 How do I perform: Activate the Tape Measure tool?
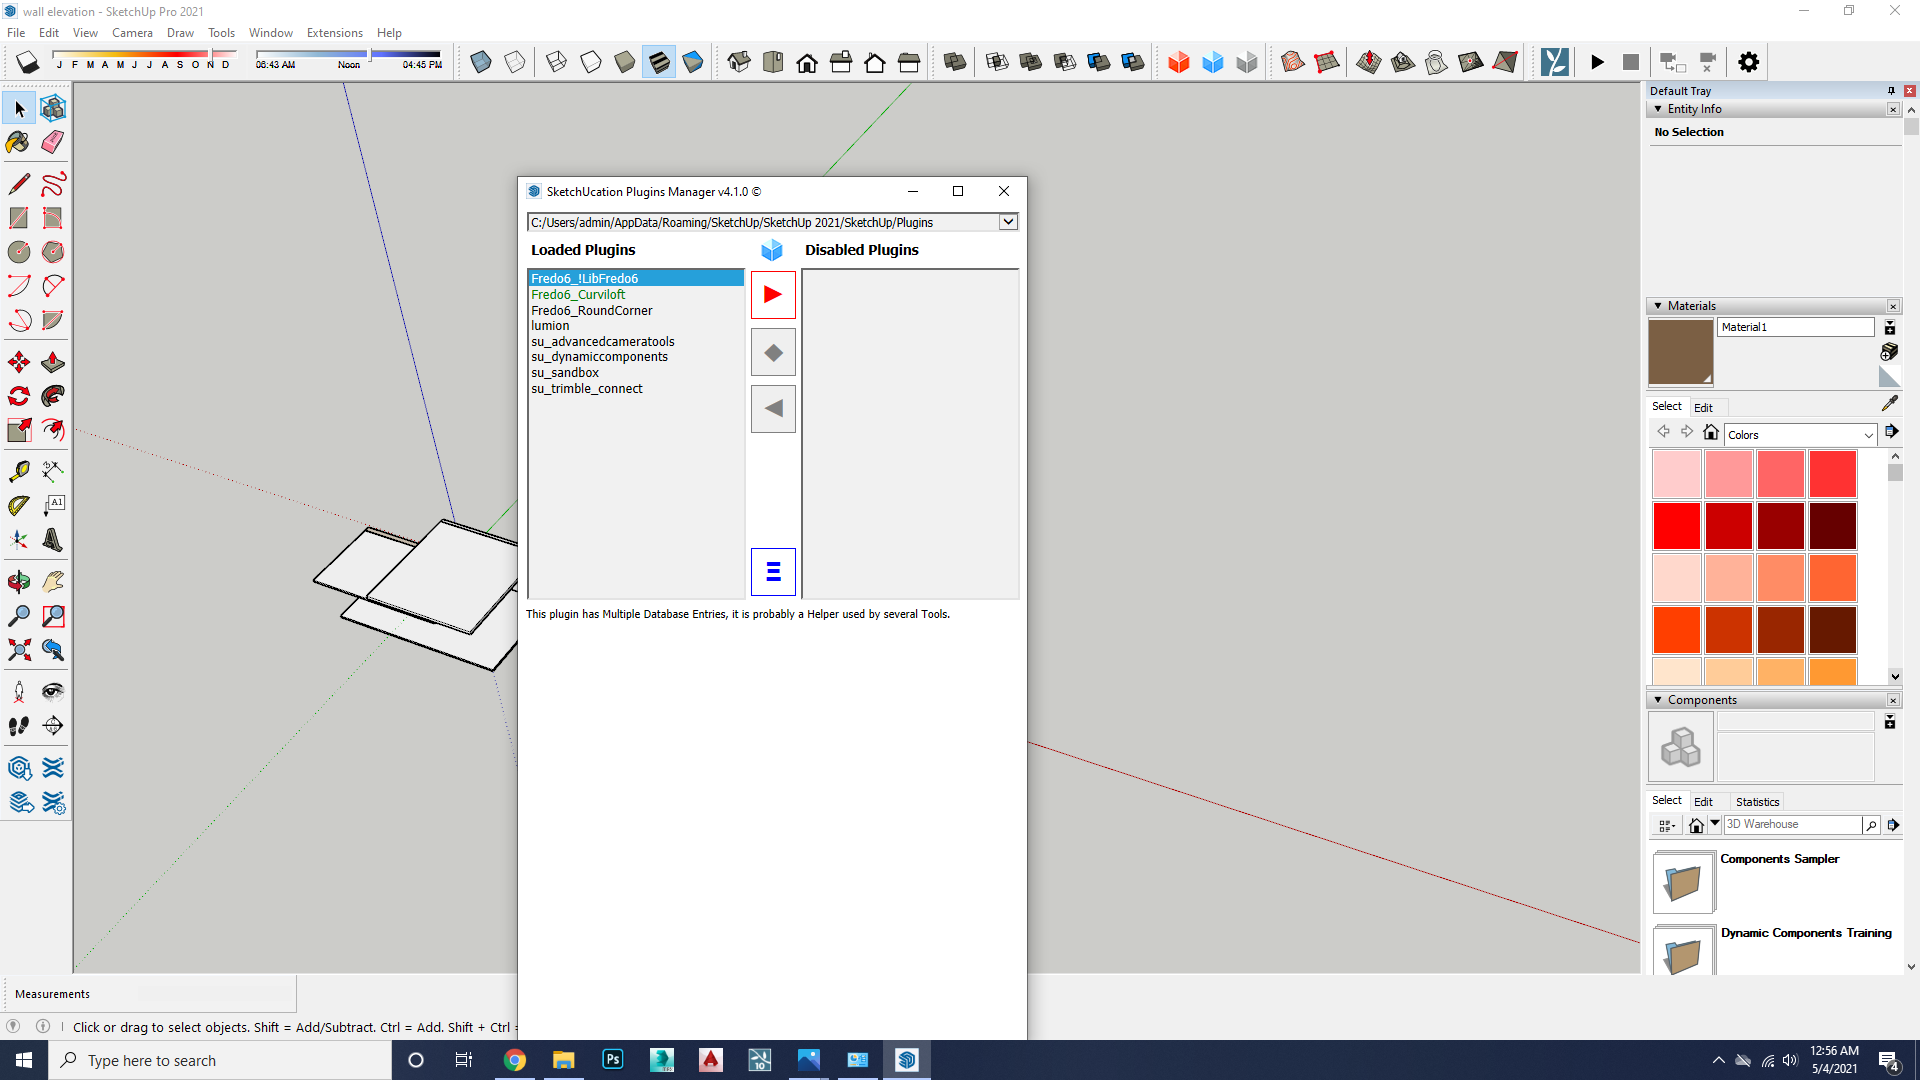point(18,471)
